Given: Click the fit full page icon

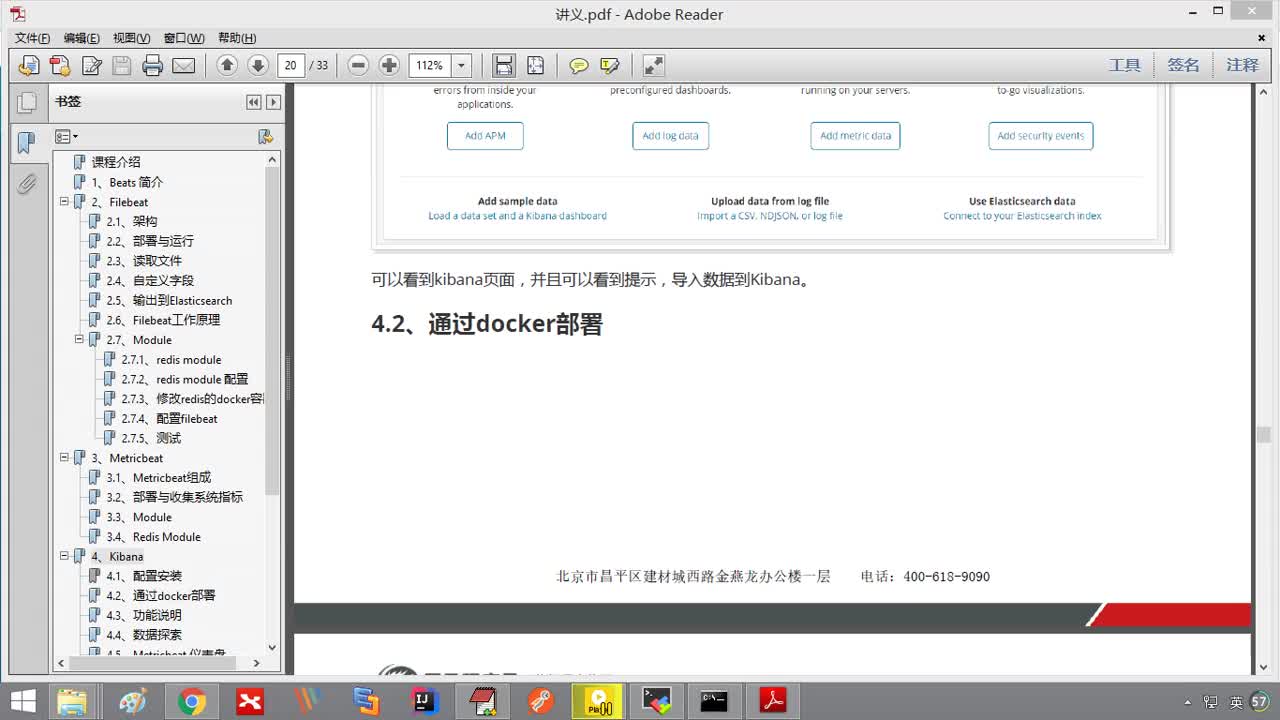Looking at the screenshot, I should (535, 65).
